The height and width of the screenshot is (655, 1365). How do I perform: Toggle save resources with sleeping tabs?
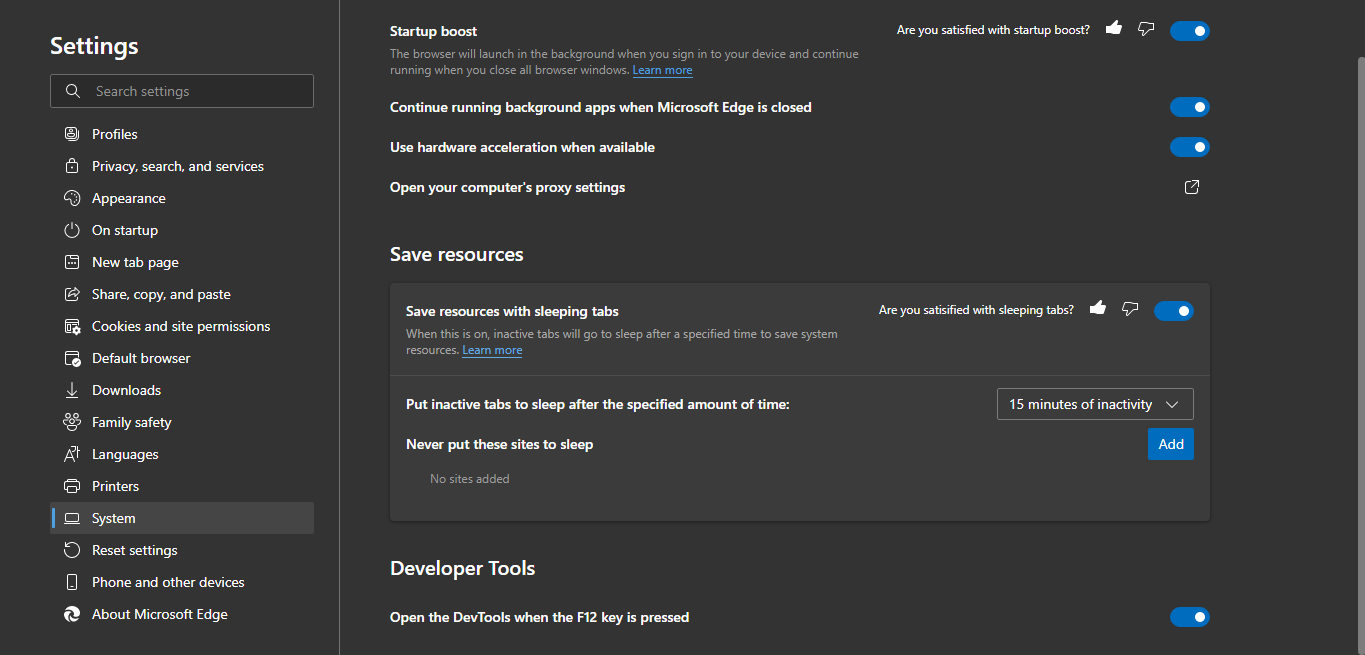coord(1173,310)
